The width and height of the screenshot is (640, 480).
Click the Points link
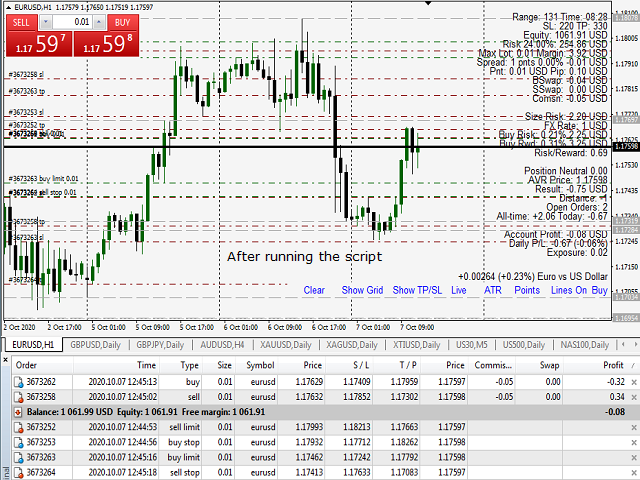coord(527,290)
